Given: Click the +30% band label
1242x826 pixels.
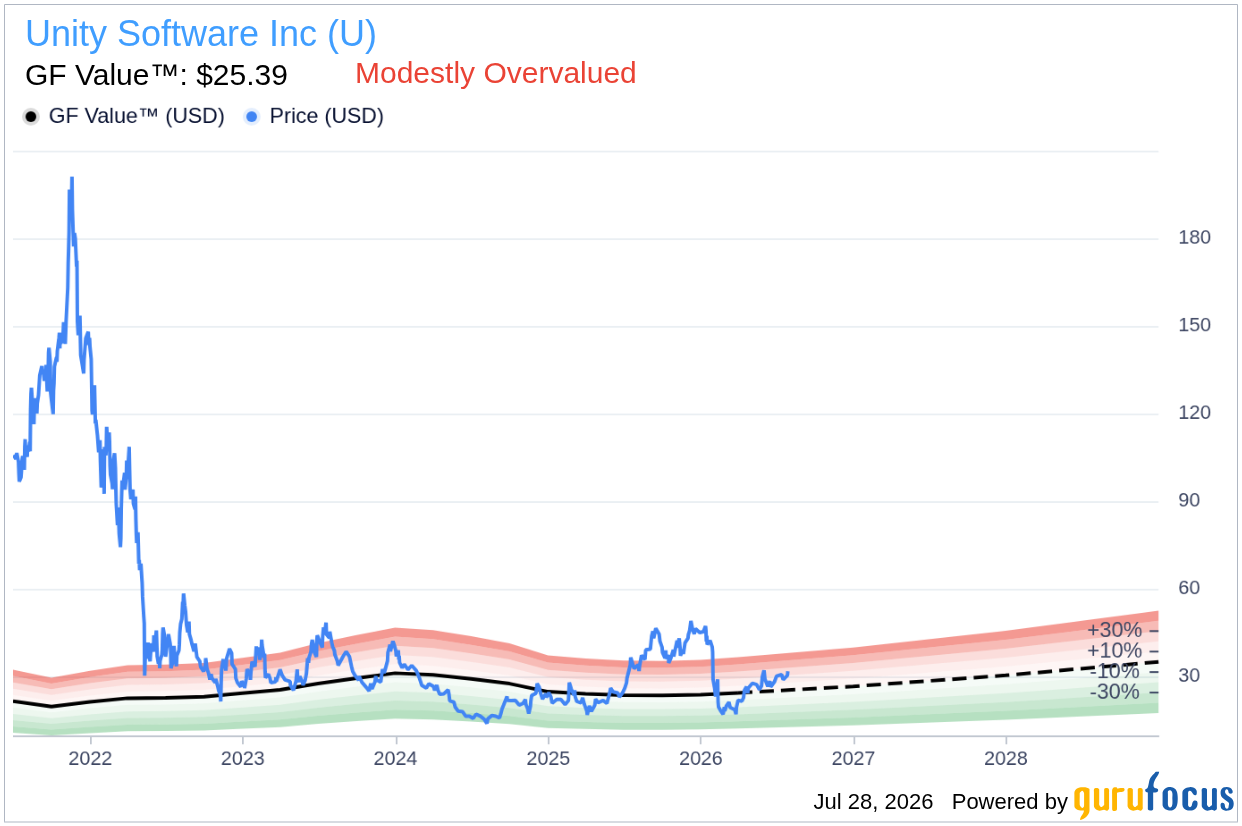Looking at the screenshot, I should click(x=1114, y=630).
